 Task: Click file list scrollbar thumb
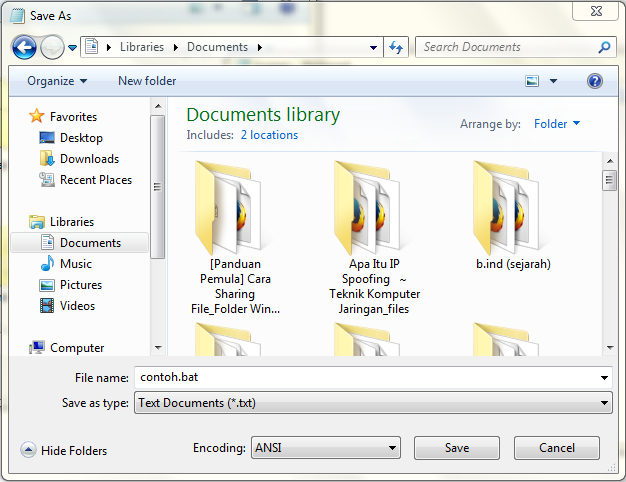click(x=609, y=180)
